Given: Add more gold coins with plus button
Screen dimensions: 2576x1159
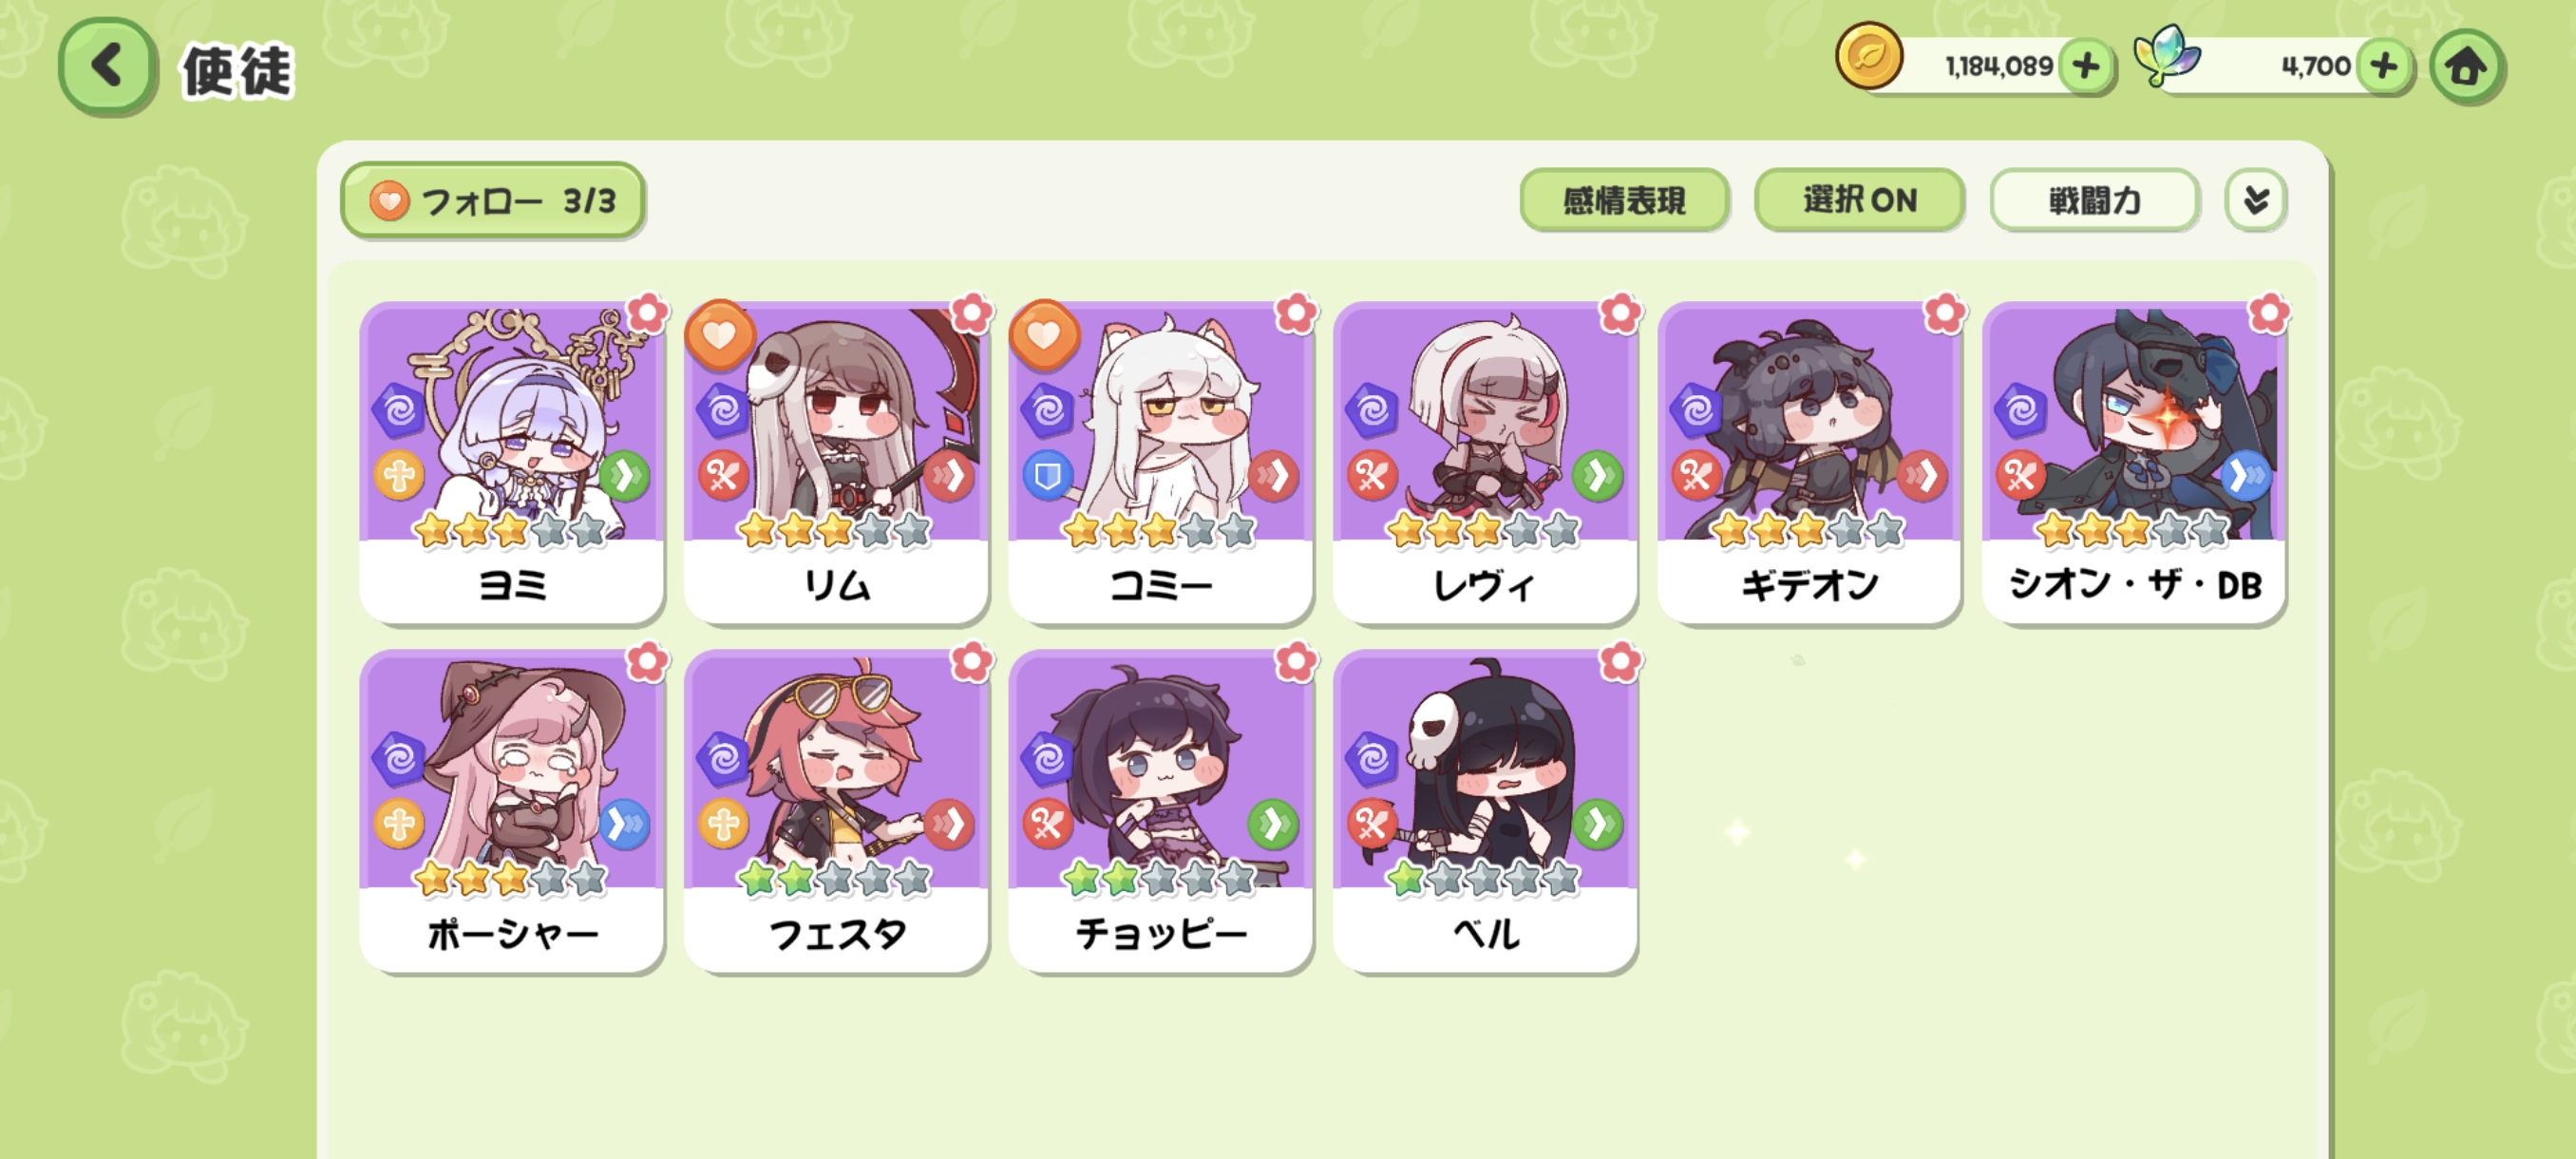Looking at the screenshot, I should [2086, 66].
